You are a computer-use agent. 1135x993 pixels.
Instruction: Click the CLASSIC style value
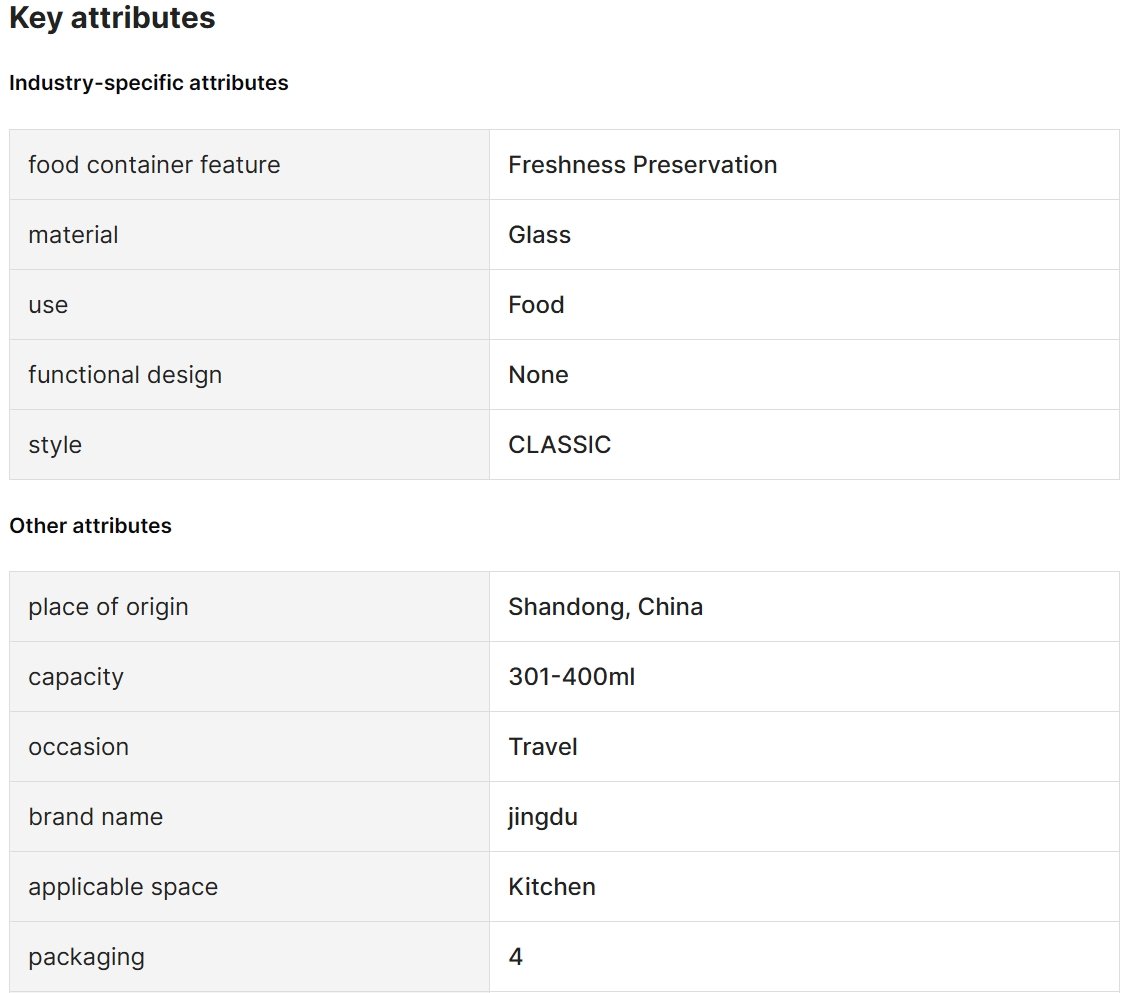(x=560, y=444)
